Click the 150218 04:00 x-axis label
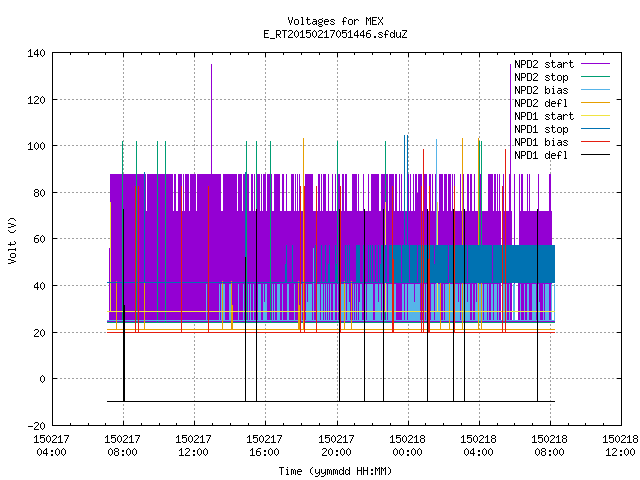Image resolution: width=640 pixels, height=480 pixels. (x=478, y=446)
